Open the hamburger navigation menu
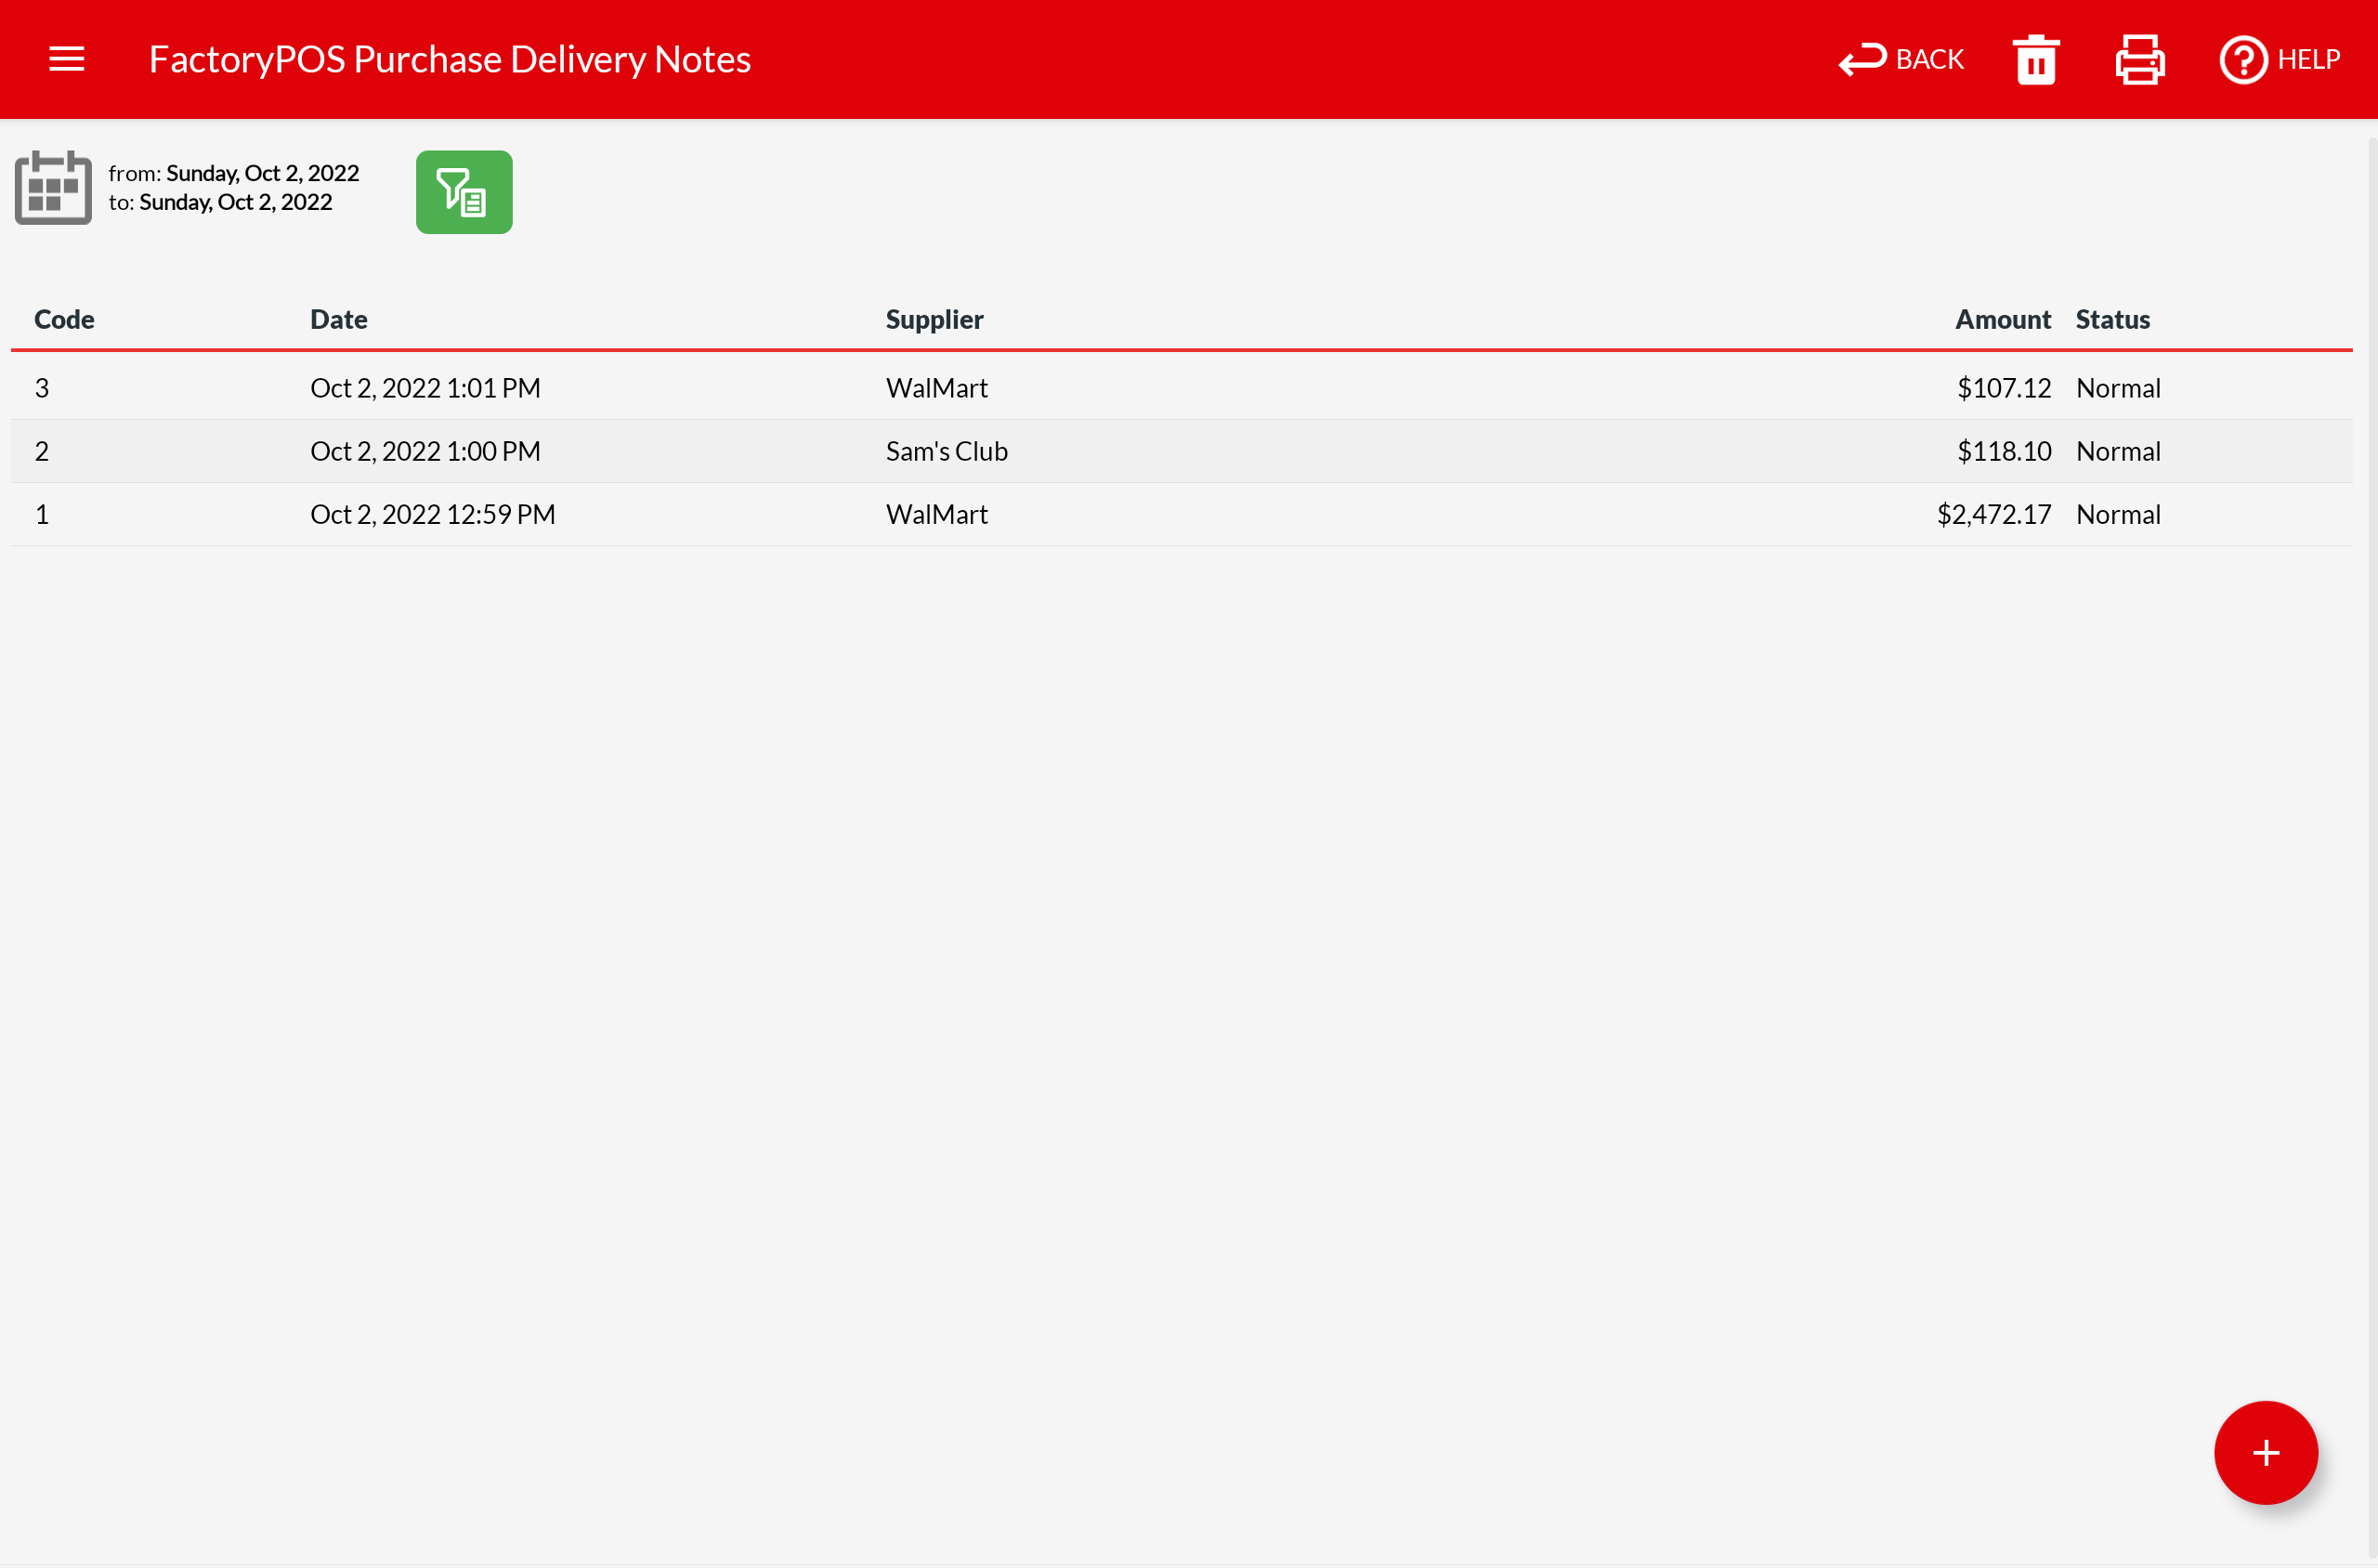This screenshot has width=2378, height=1568. click(x=67, y=59)
